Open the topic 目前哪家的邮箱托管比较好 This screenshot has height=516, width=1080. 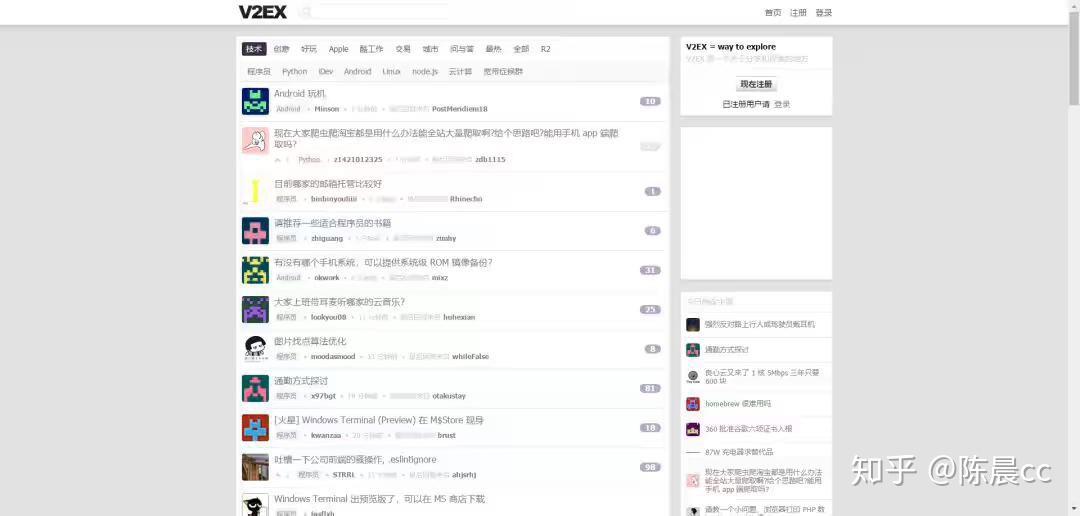point(328,184)
